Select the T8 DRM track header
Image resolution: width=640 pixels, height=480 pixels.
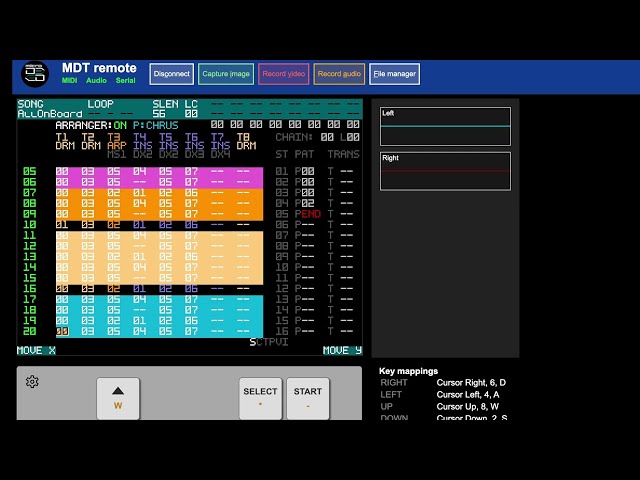coord(246,141)
